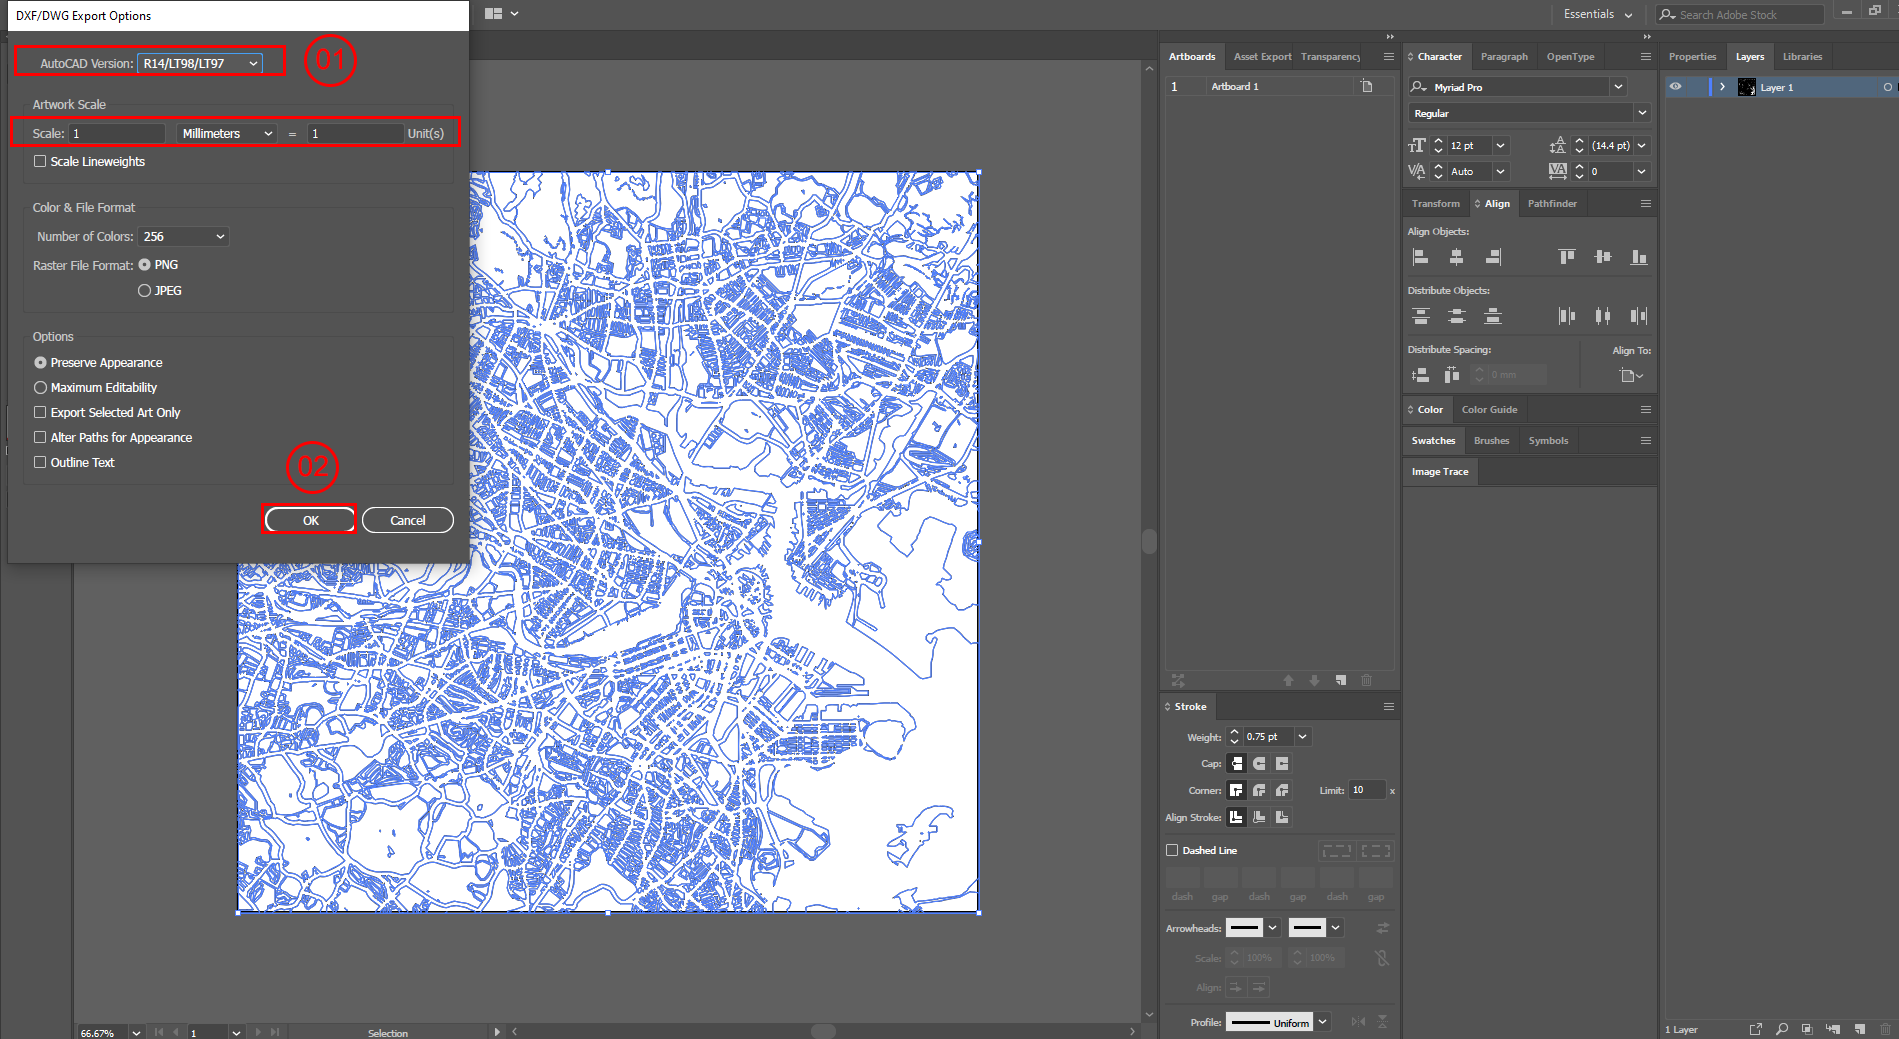Viewport: 1899px width, 1039px height.
Task: Click OK to confirm export options
Action: (309, 520)
